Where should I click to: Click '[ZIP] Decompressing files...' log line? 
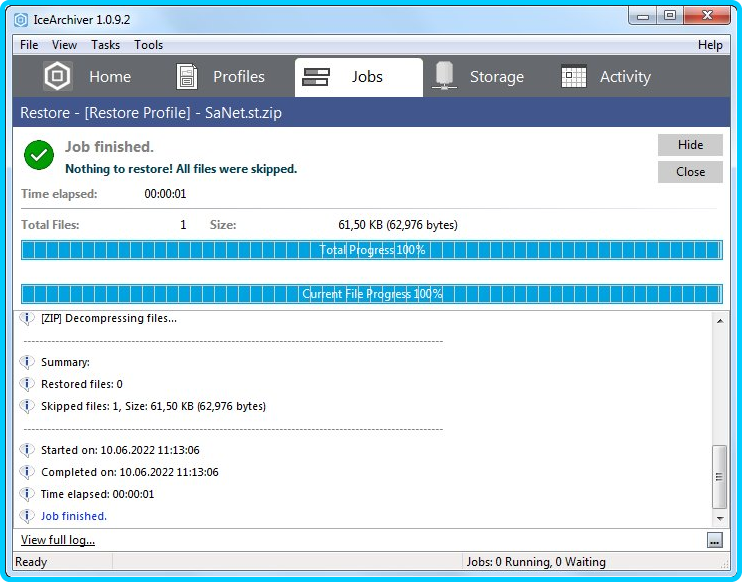[x=109, y=318]
